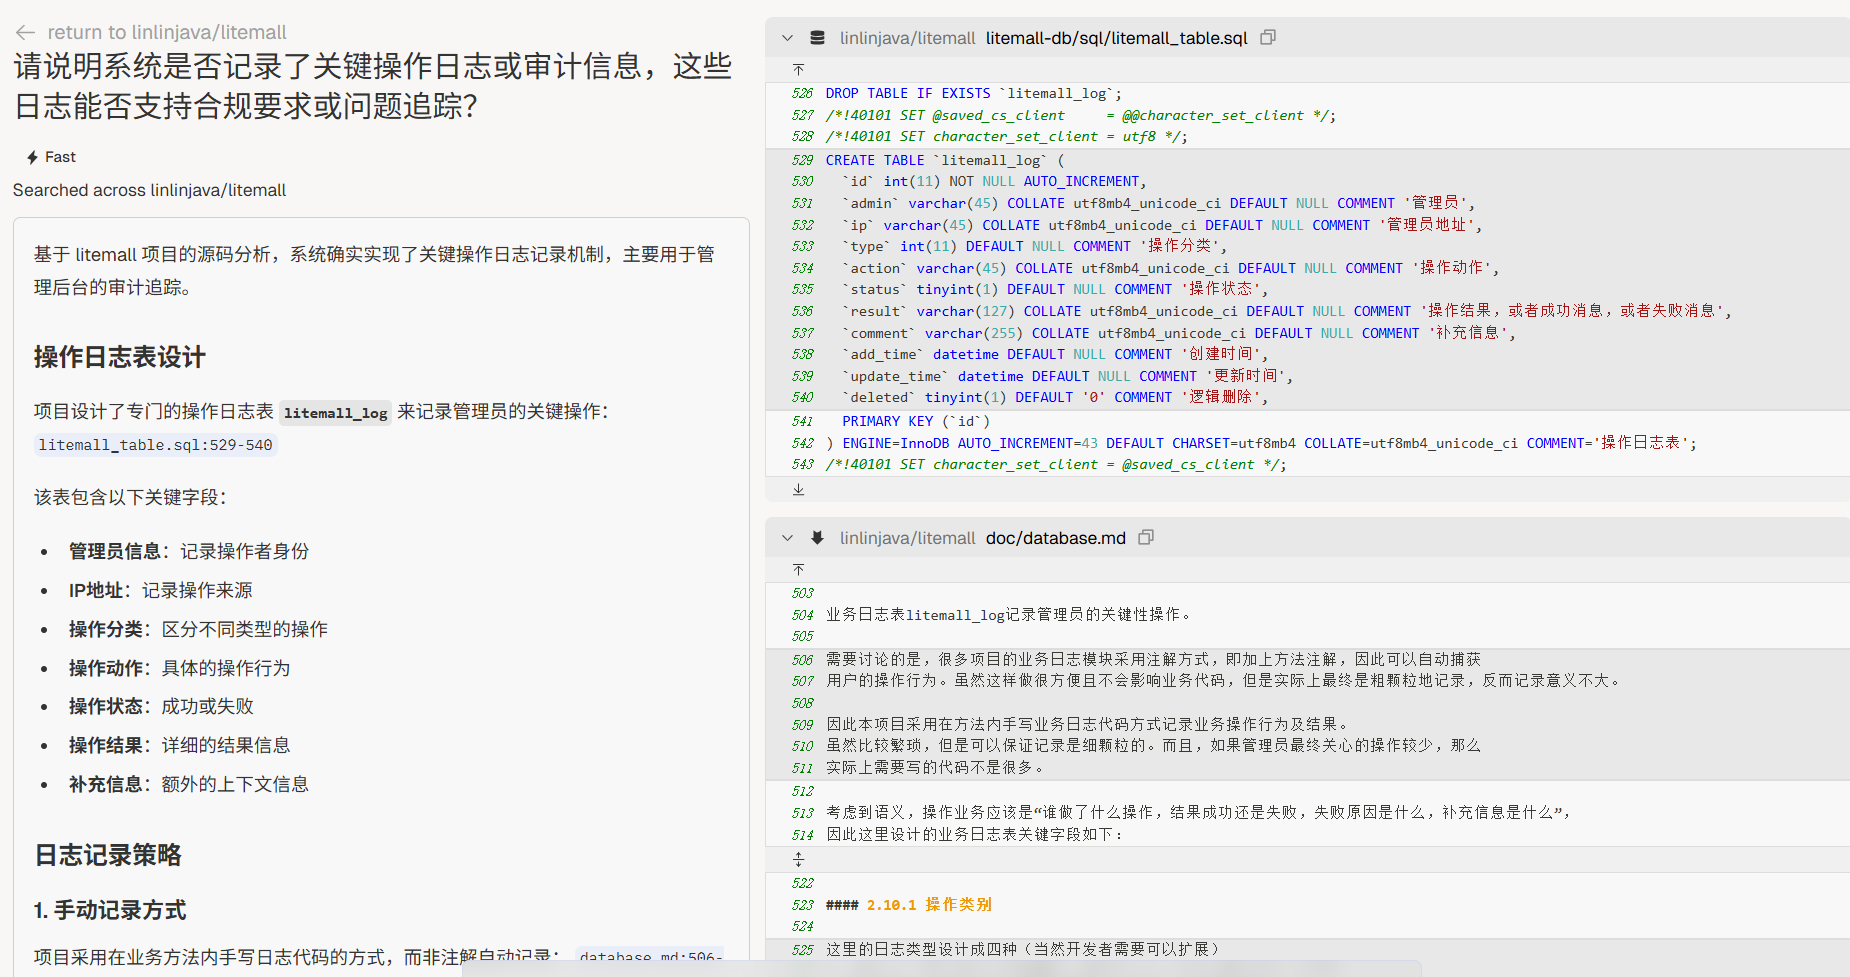The height and width of the screenshot is (977, 1850).
Task: Expand code below line 543 in the SQL file
Action: [x=798, y=489]
